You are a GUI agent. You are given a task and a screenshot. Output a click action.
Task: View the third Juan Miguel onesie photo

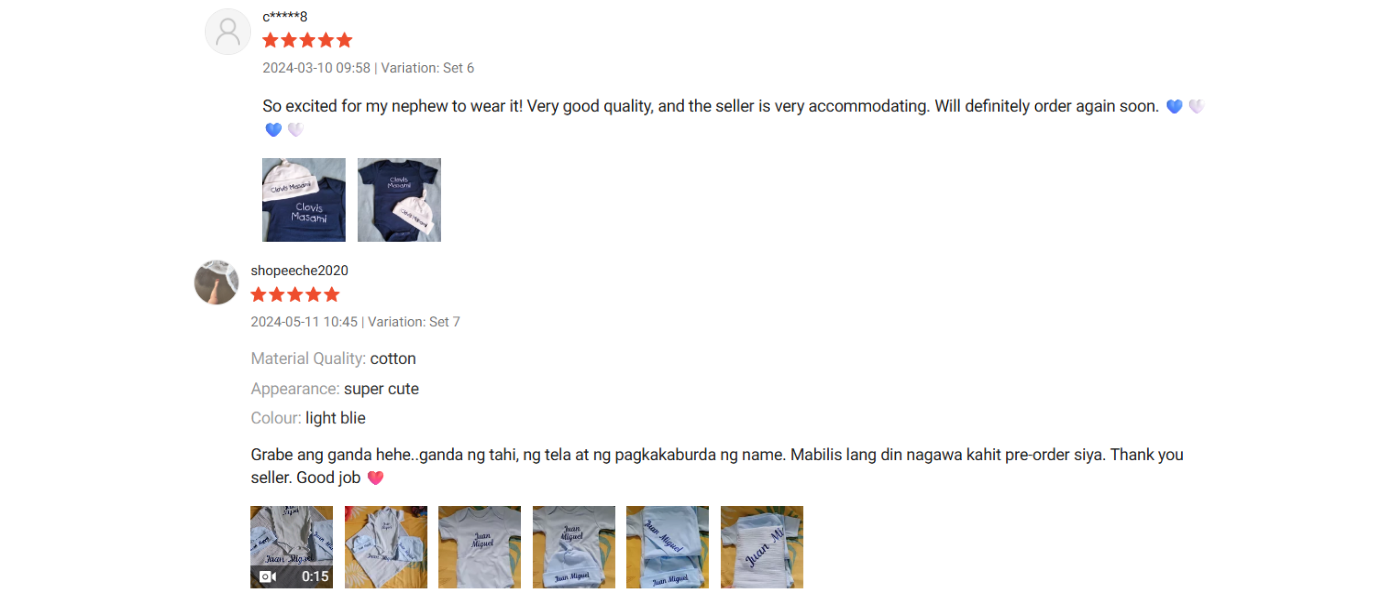[480, 547]
